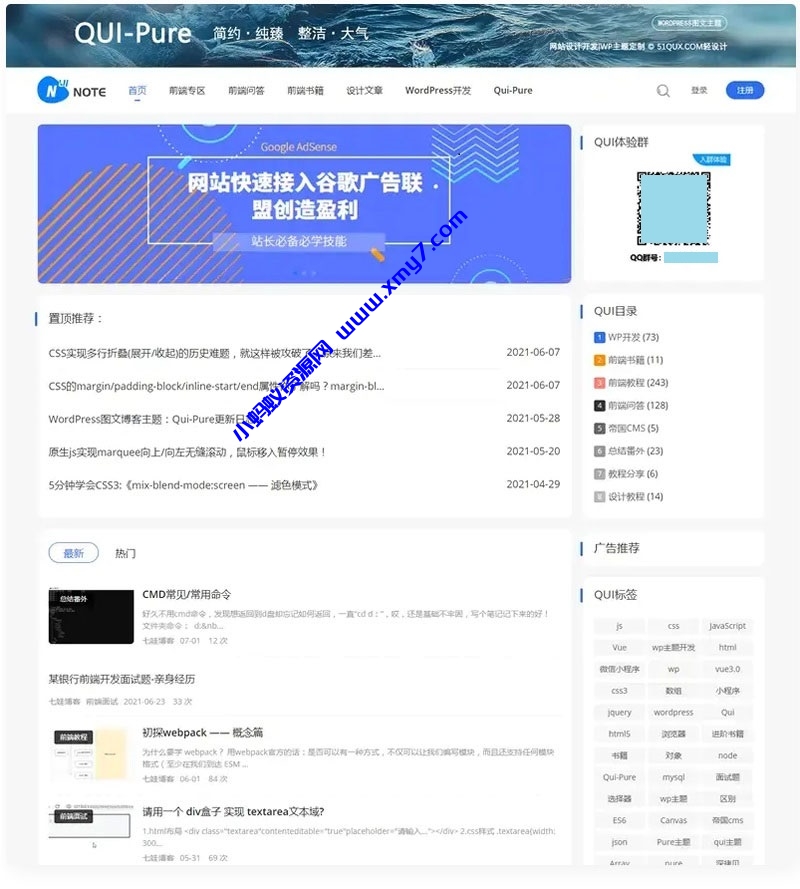Click the CMD命令 article thumbnail image
Image resolution: width=800 pixels, height=889 pixels.
pos(92,617)
